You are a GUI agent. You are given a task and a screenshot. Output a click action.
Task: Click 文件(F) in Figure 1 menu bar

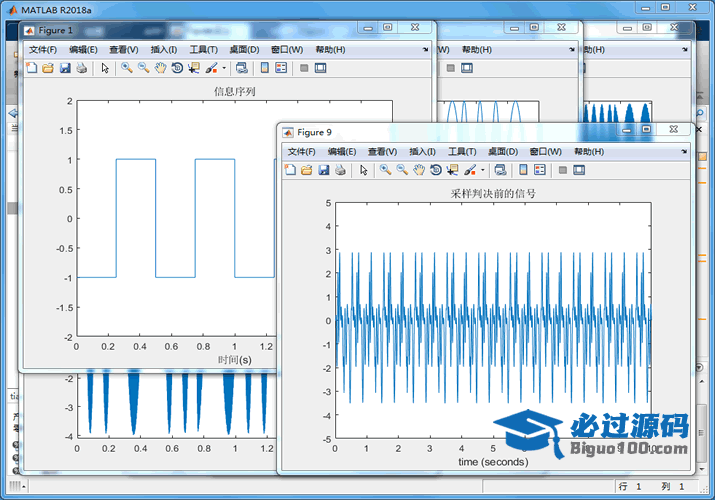(x=43, y=49)
